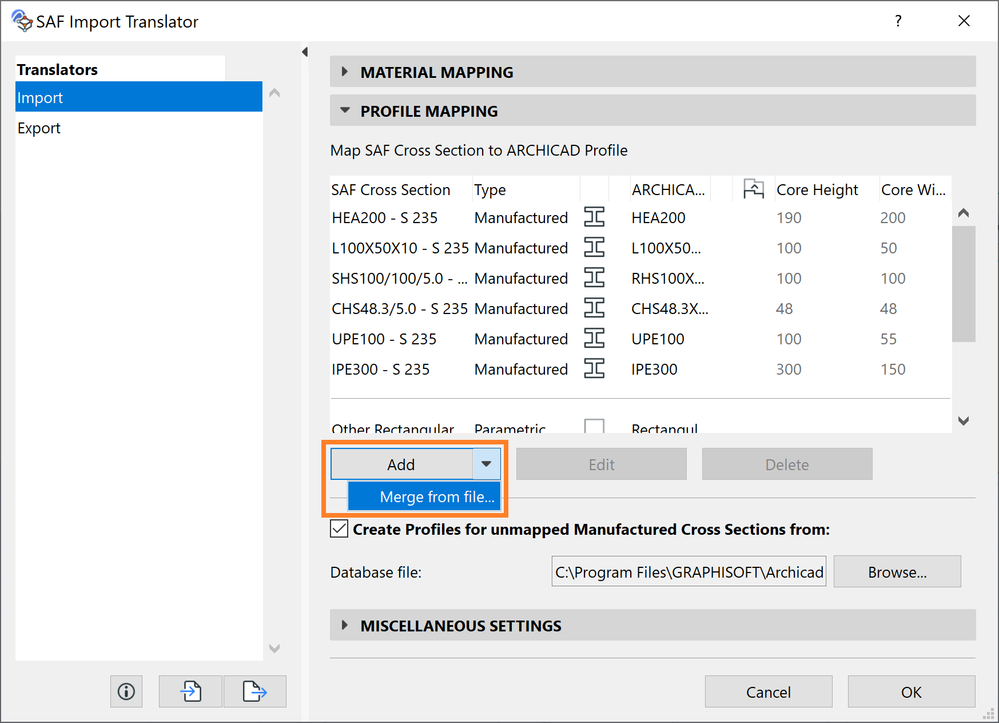Click the core height value 190
The image size is (999, 723).
tap(789, 217)
